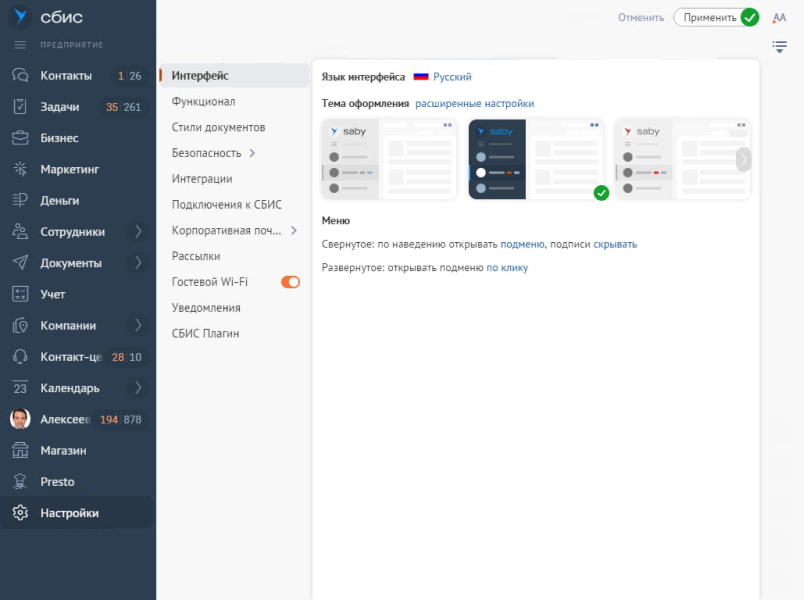The image size is (804, 600).
Task: Open Компании via its map pin icon
Action: click(x=20, y=325)
